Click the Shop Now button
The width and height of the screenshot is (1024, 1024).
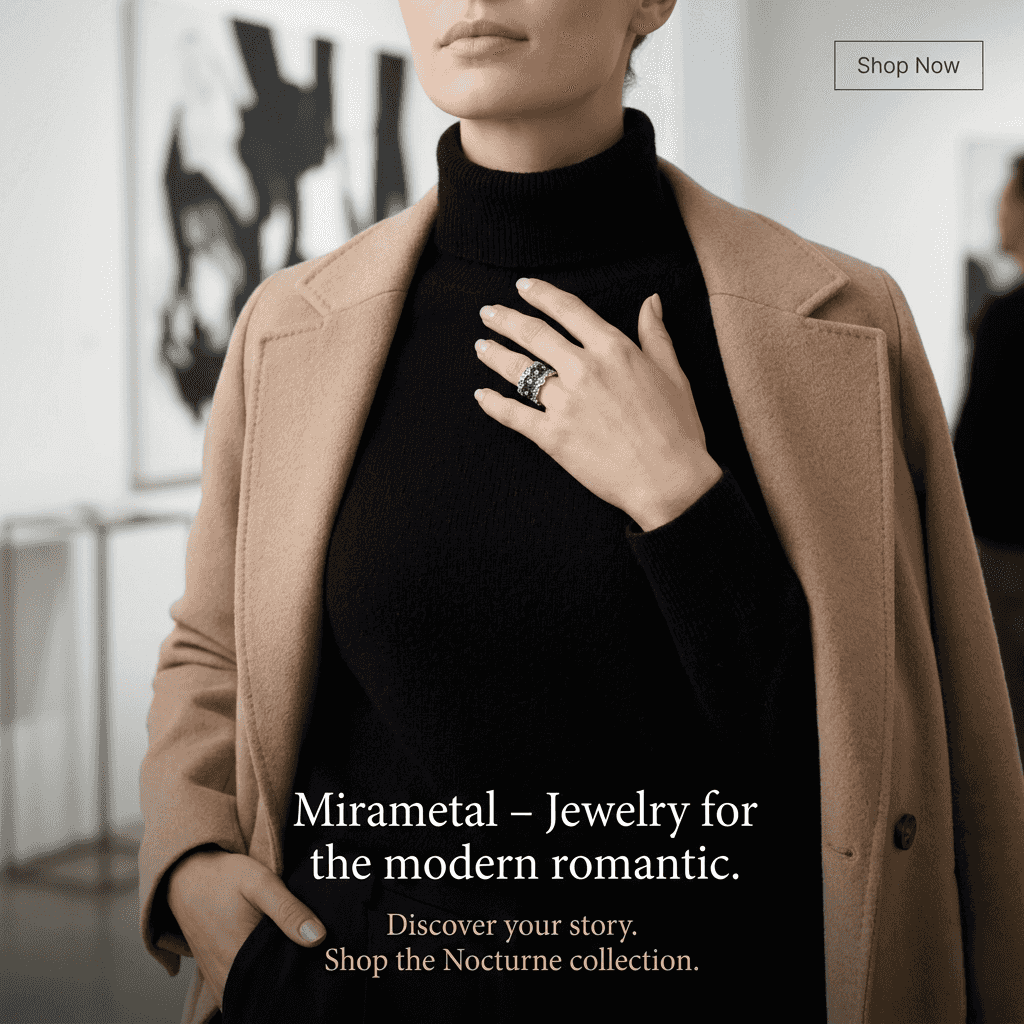coord(908,65)
